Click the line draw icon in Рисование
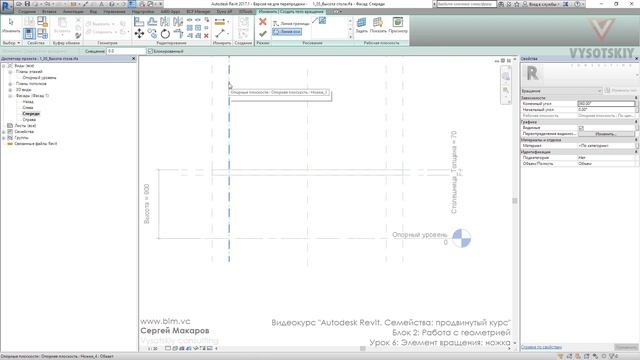Viewport: 640px width, 360px height. [315, 20]
